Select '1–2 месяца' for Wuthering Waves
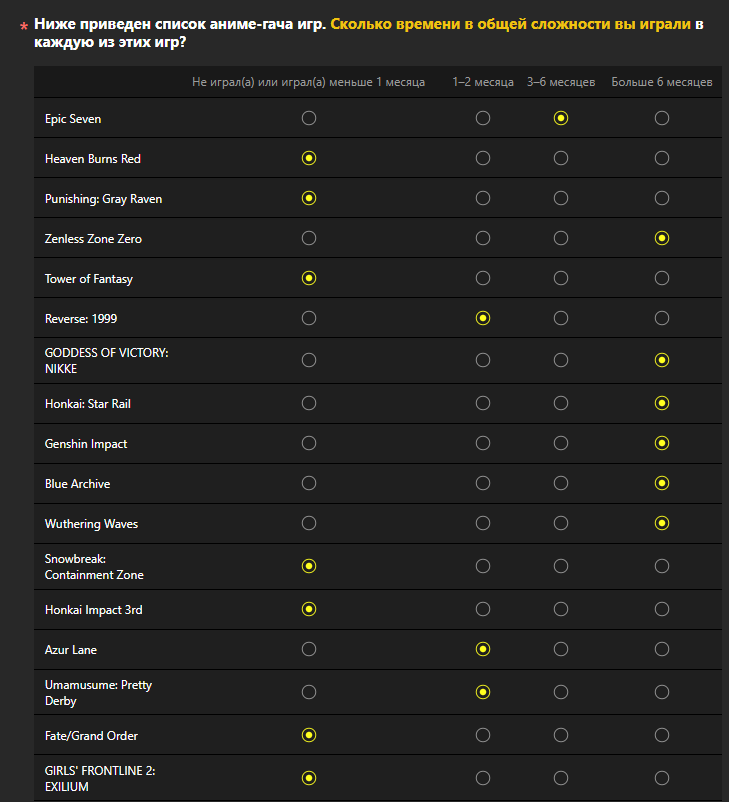729x802 pixels. pyautogui.click(x=482, y=523)
